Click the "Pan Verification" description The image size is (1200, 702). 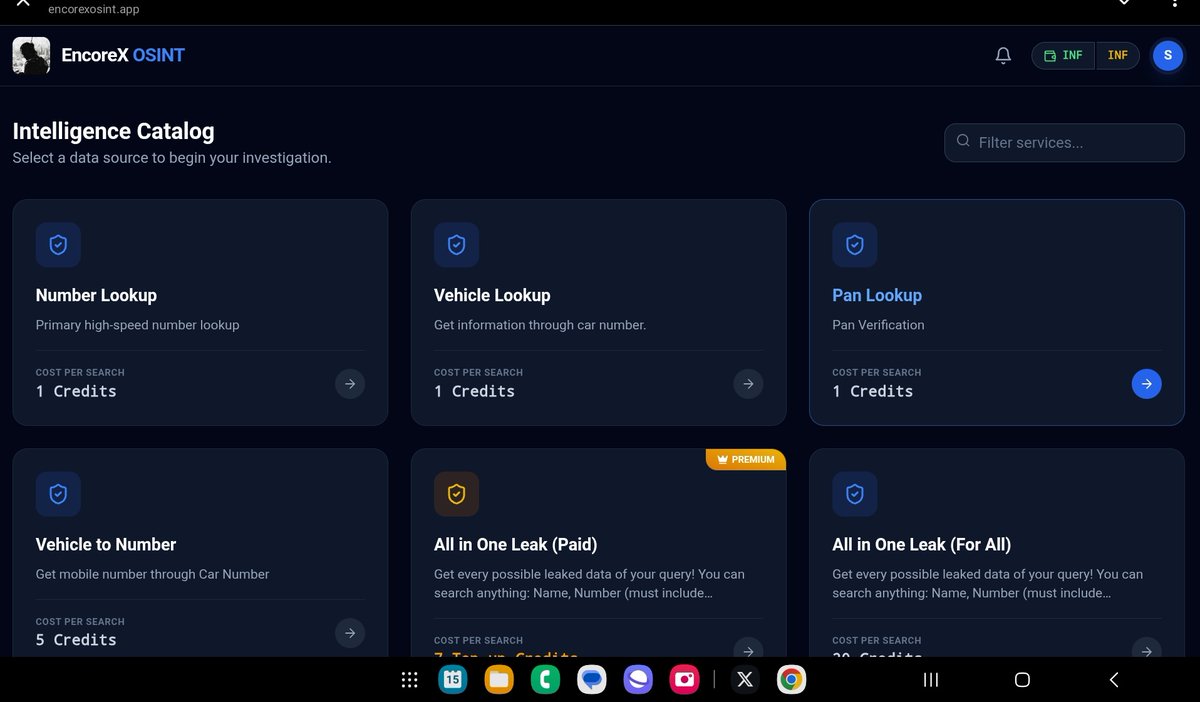point(878,325)
